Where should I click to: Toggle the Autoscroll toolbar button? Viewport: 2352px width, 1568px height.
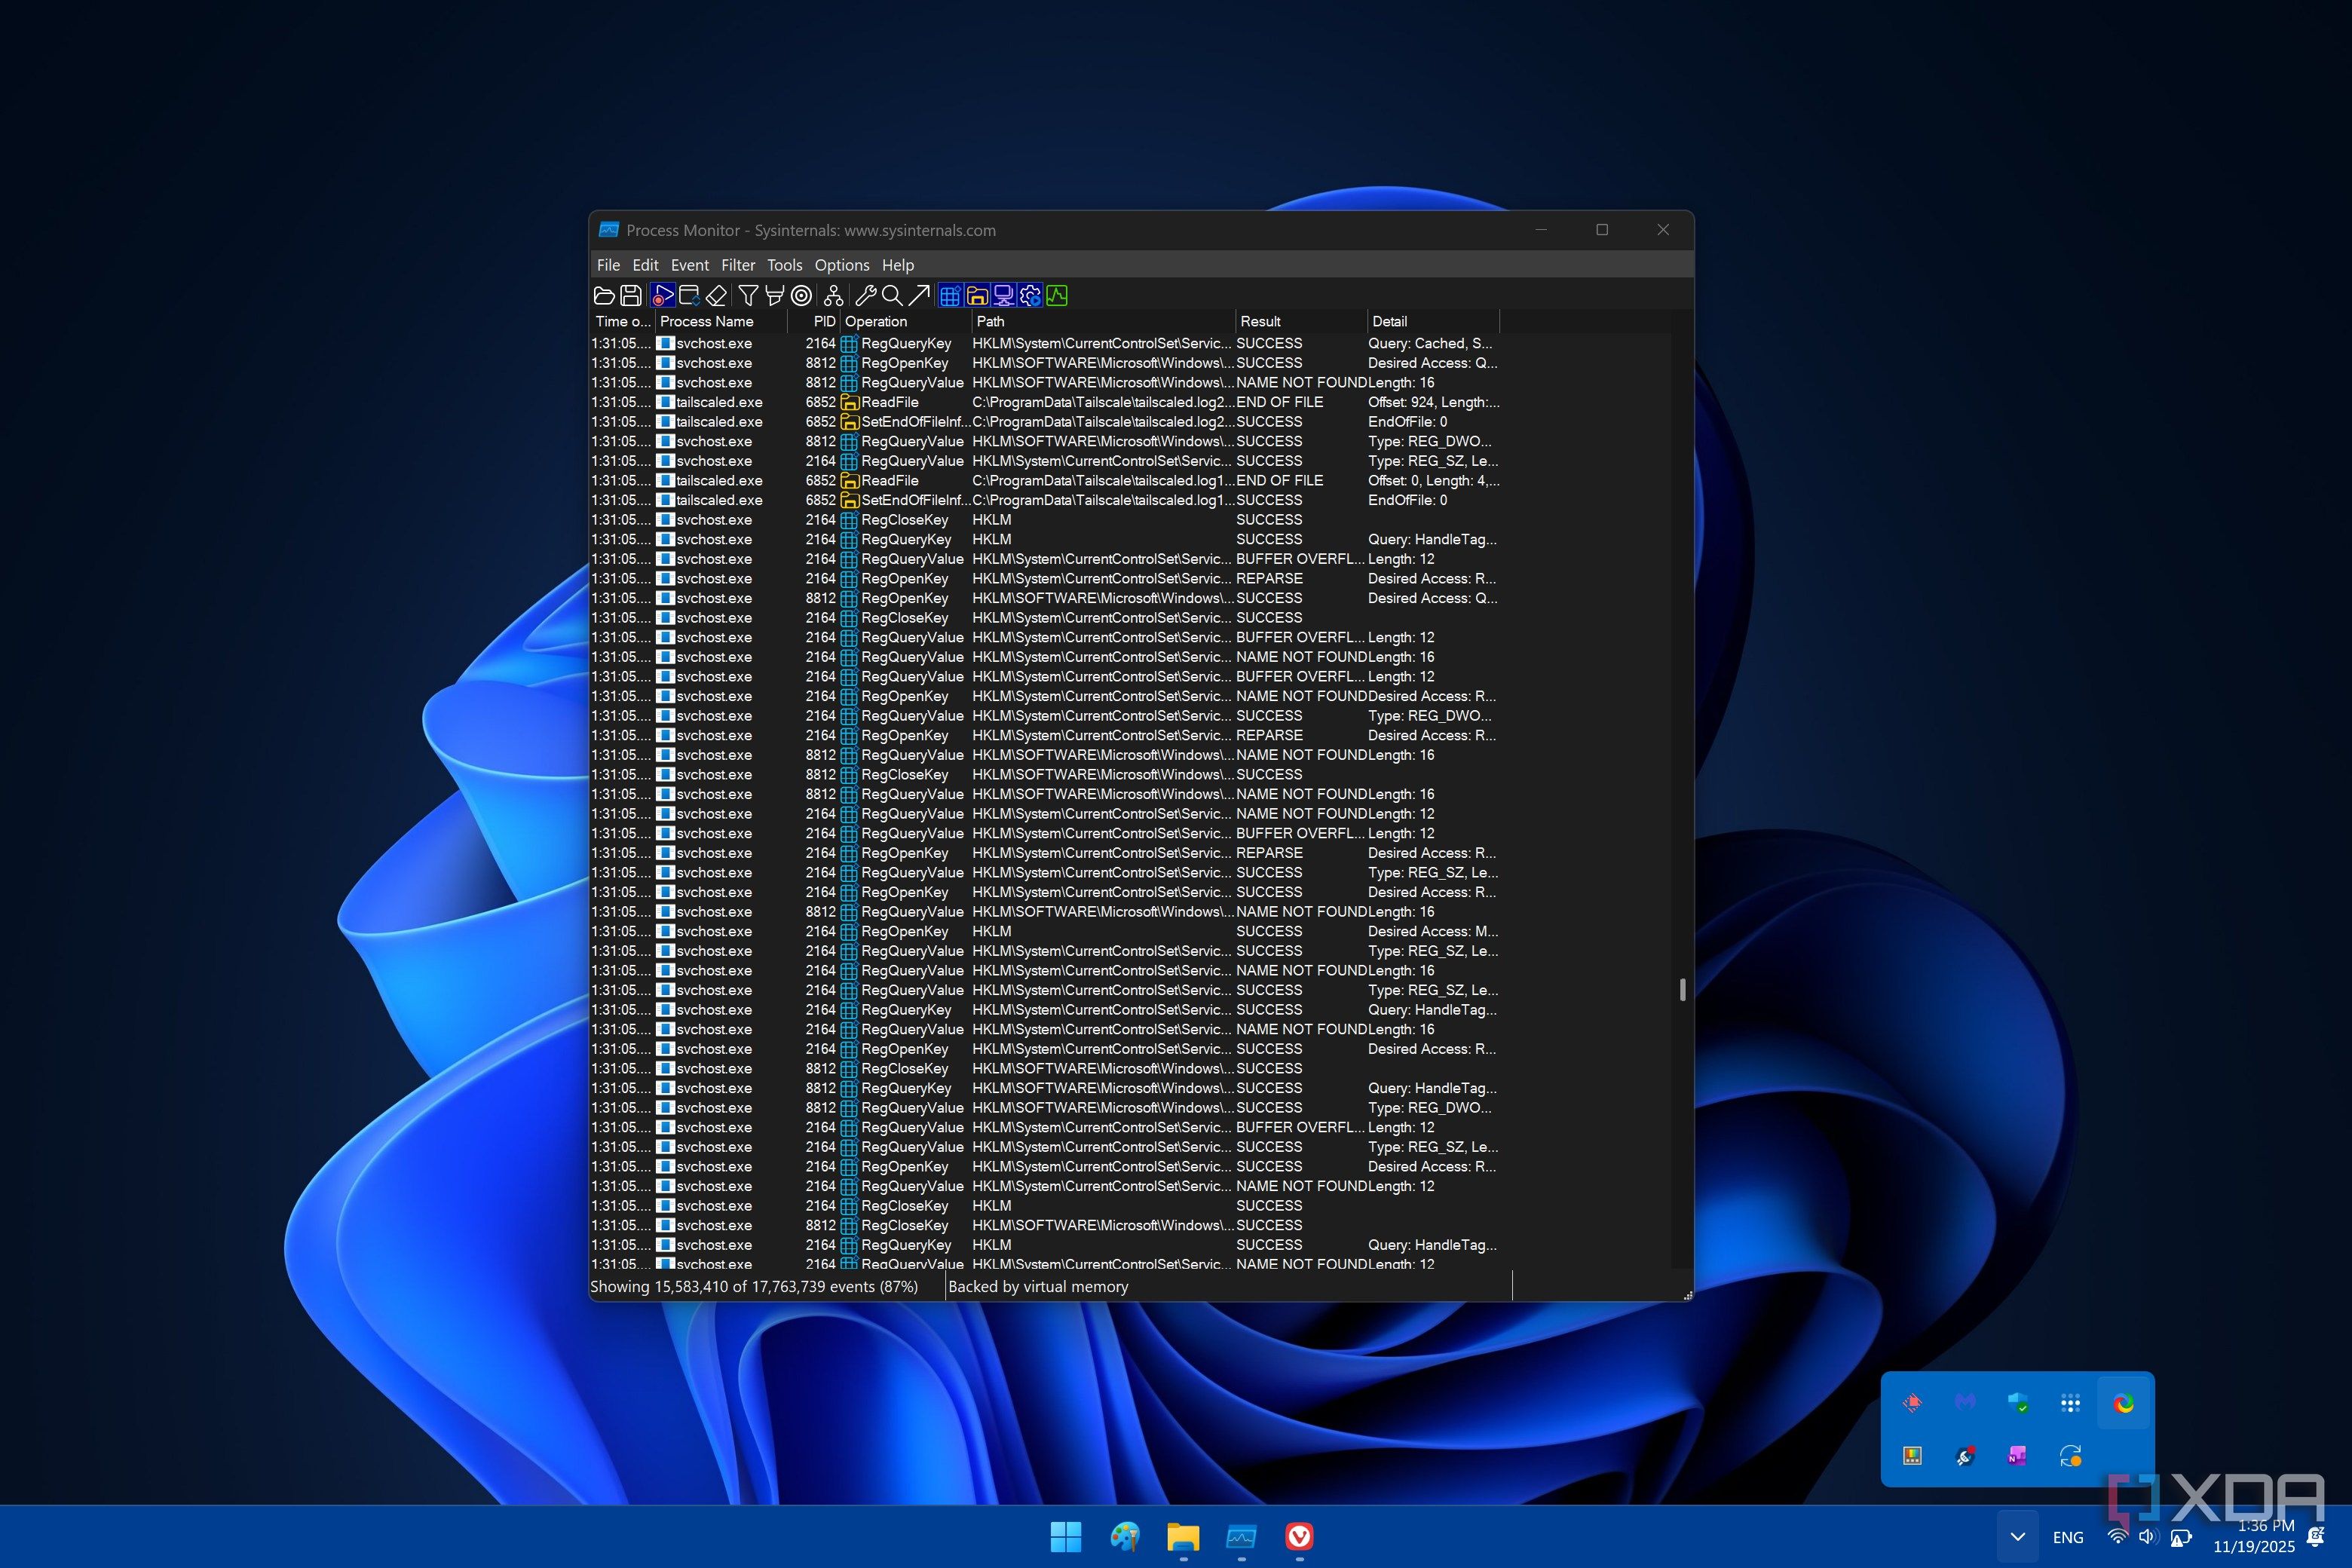[689, 295]
